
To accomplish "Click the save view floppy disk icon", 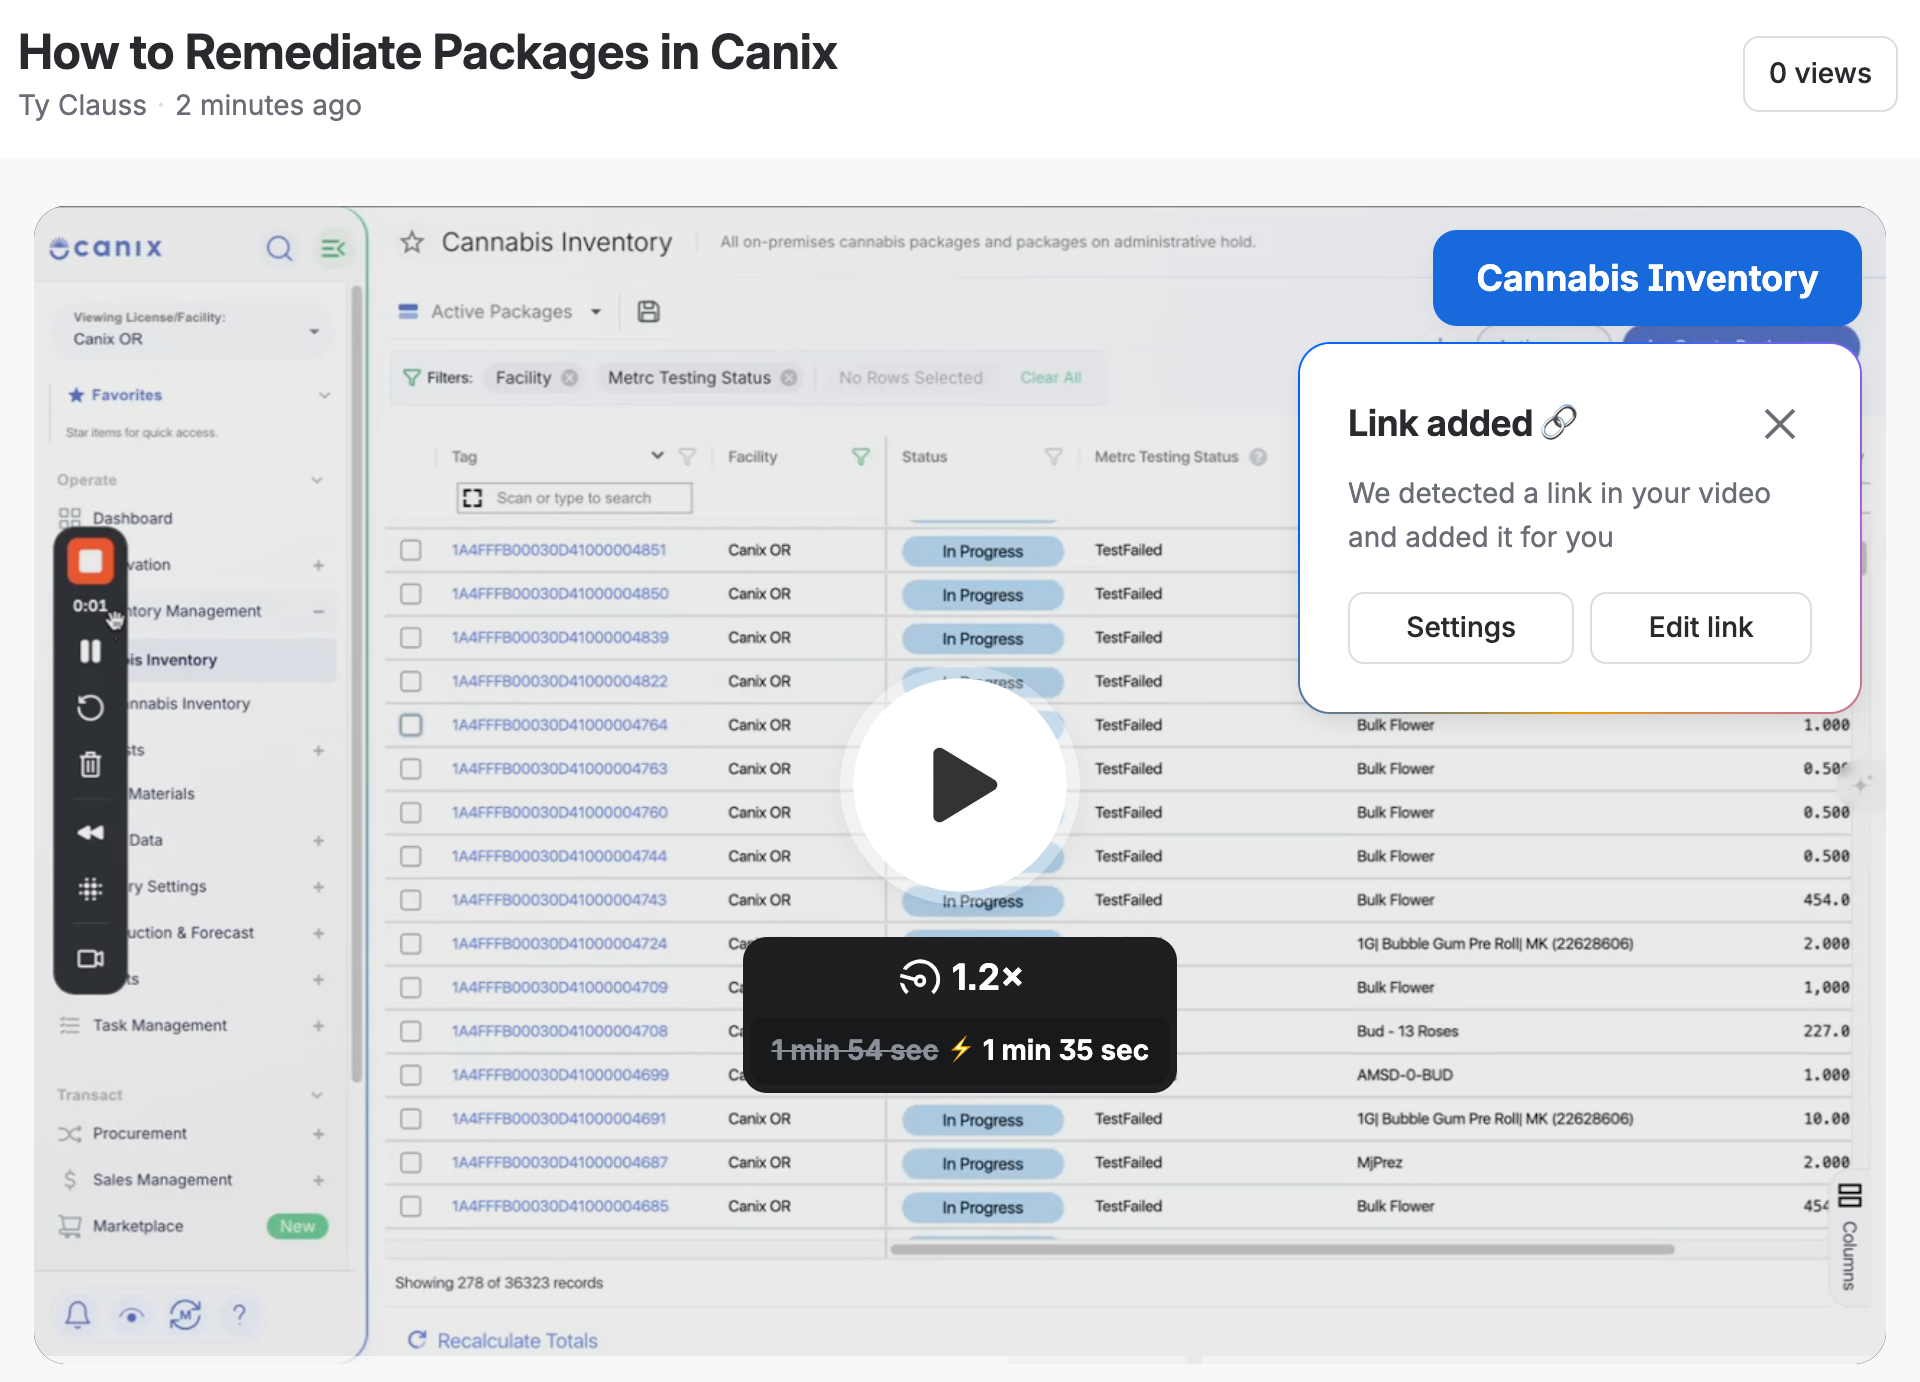I will click(648, 312).
